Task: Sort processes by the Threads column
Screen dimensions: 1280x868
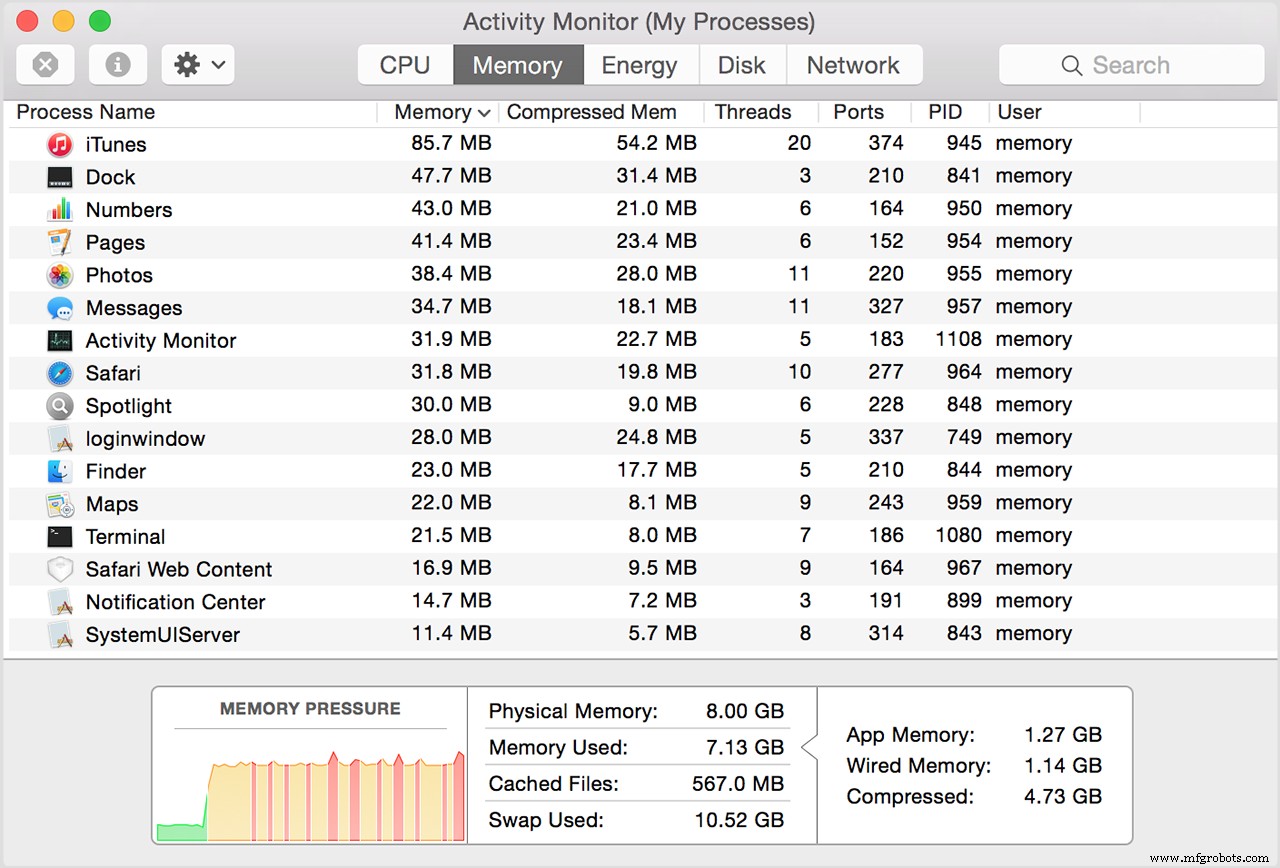Action: point(753,112)
